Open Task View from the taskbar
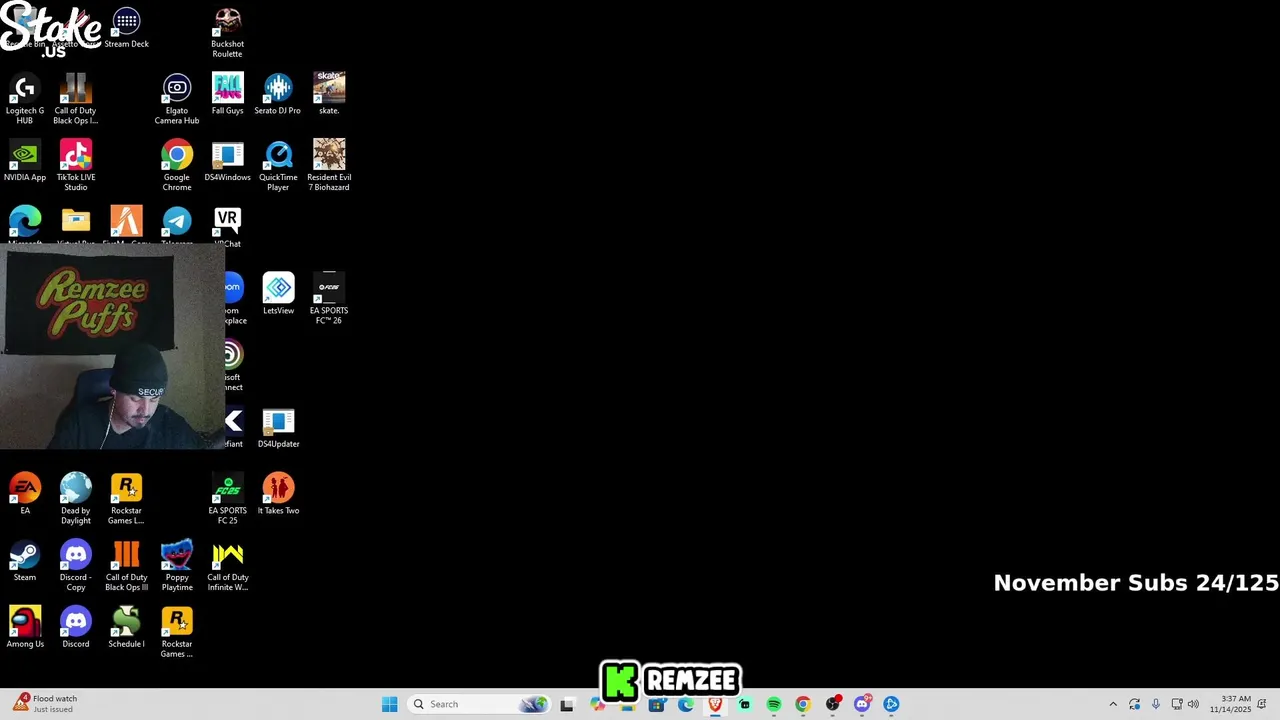The image size is (1280, 720). pyautogui.click(x=567, y=704)
